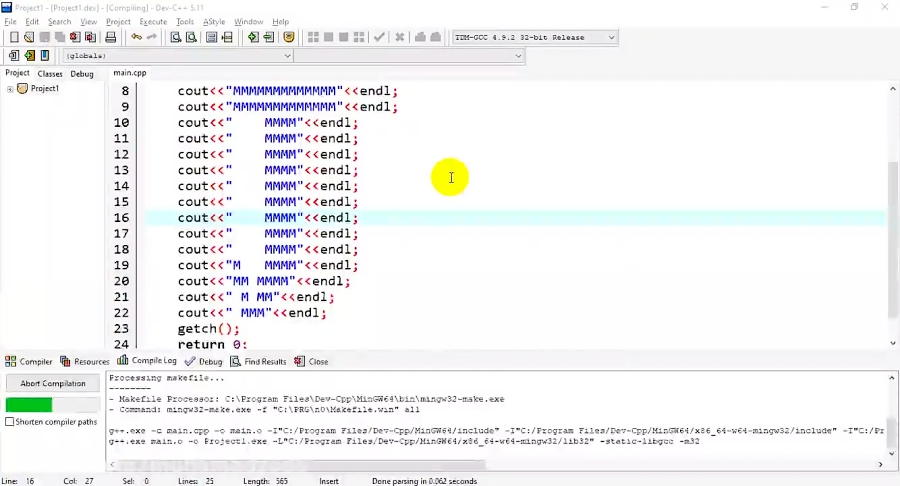Viewport: 900px width, 486px height.
Task: Click the Rebuild All toolbar icon
Action: 359,37
